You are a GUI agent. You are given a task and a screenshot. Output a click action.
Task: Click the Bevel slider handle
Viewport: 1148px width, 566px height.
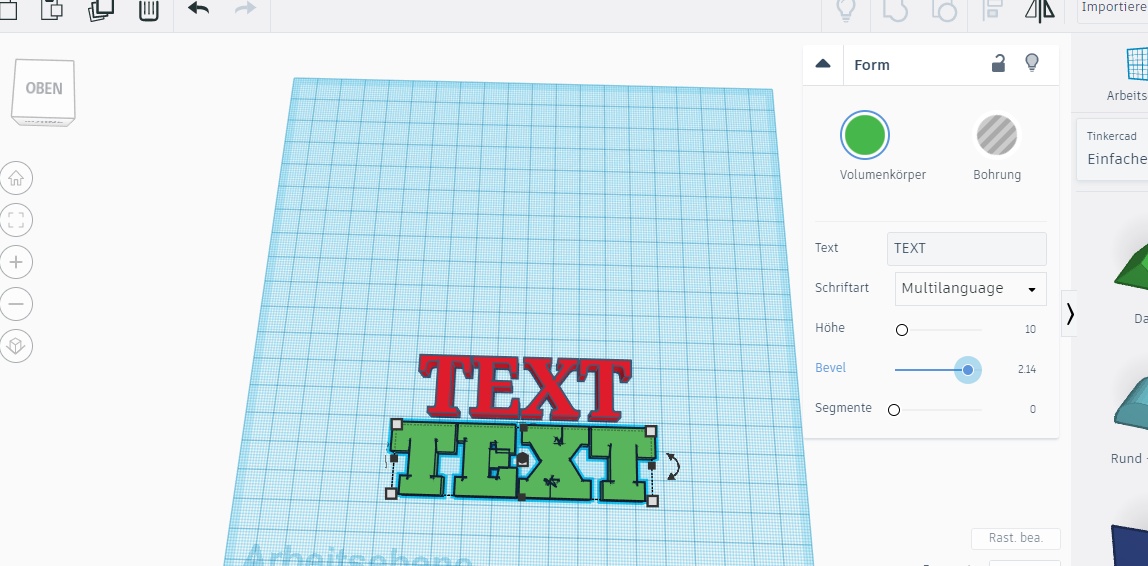[968, 370]
